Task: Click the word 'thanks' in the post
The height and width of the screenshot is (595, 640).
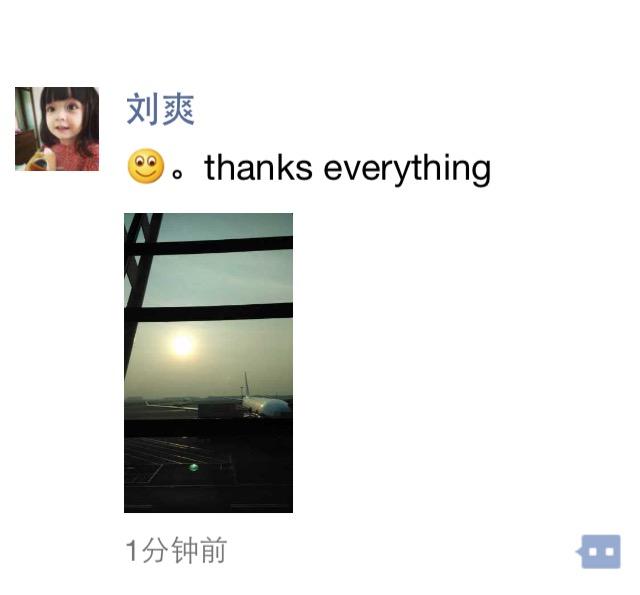Action: tap(258, 167)
